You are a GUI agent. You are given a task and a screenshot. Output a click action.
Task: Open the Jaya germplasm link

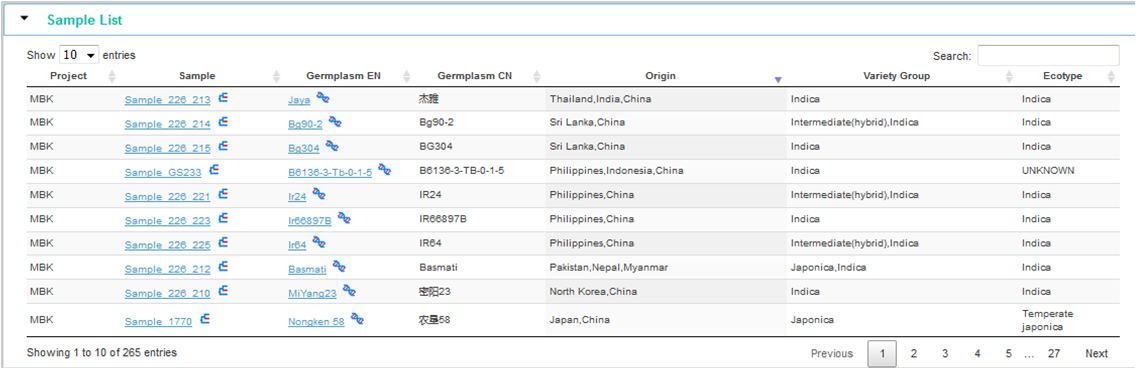tap(299, 101)
